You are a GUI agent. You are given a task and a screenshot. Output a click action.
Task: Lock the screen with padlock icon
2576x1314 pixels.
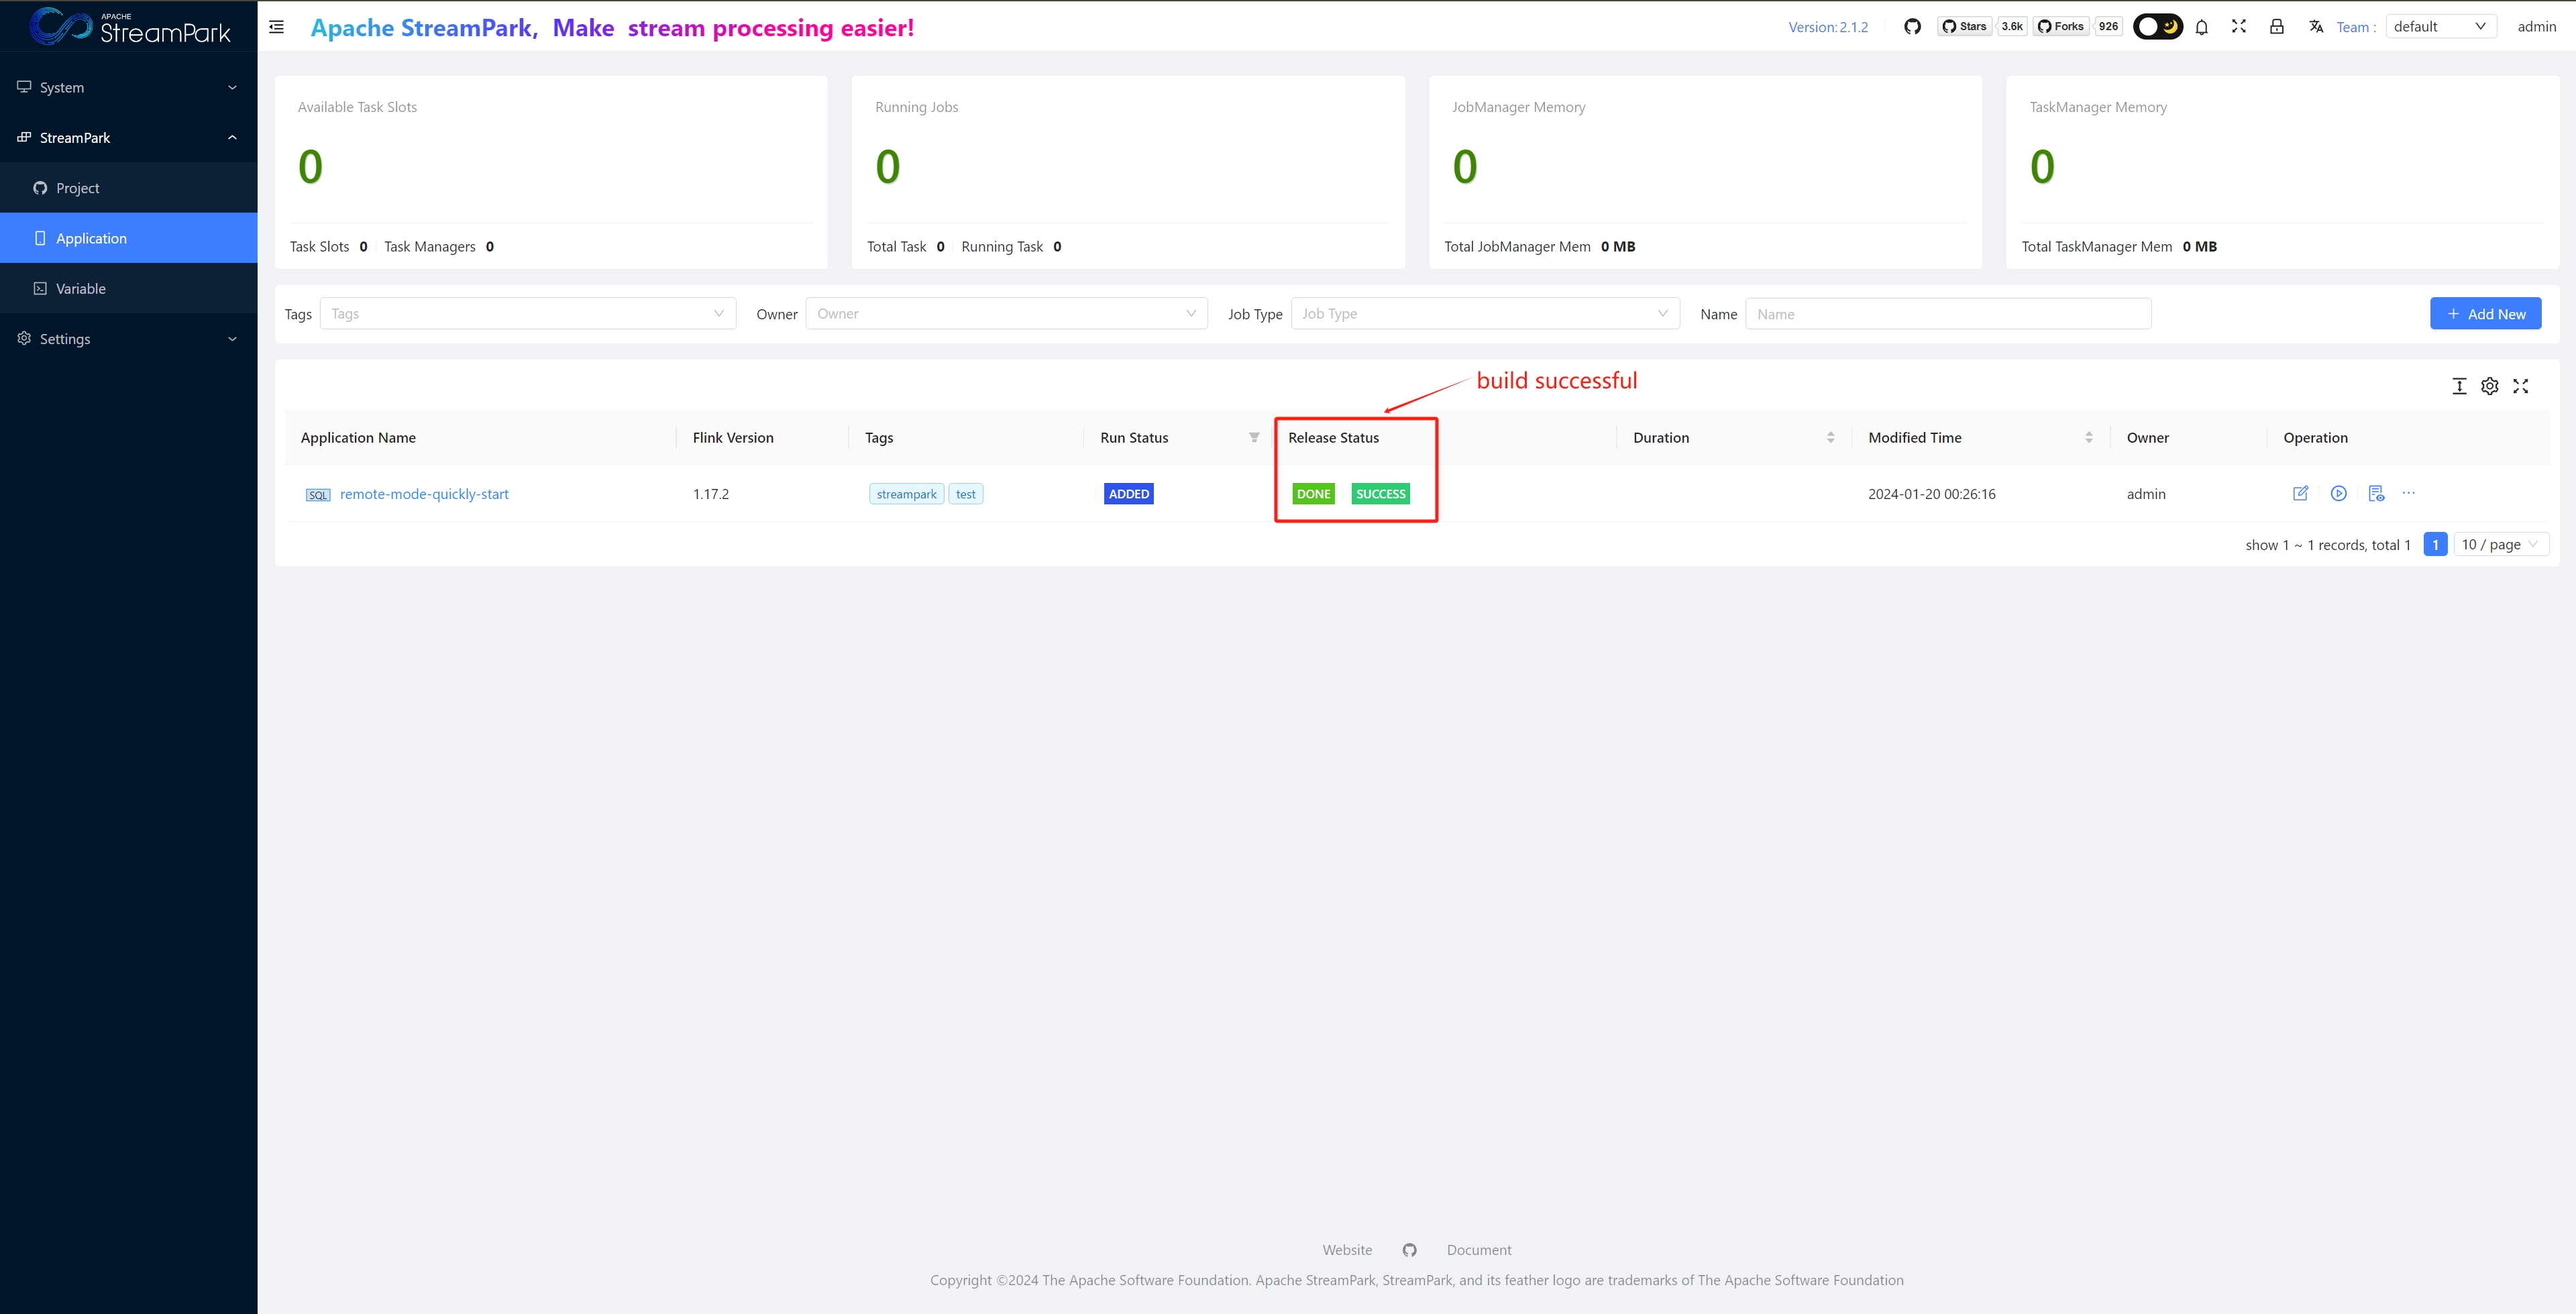click(2276, 27)
